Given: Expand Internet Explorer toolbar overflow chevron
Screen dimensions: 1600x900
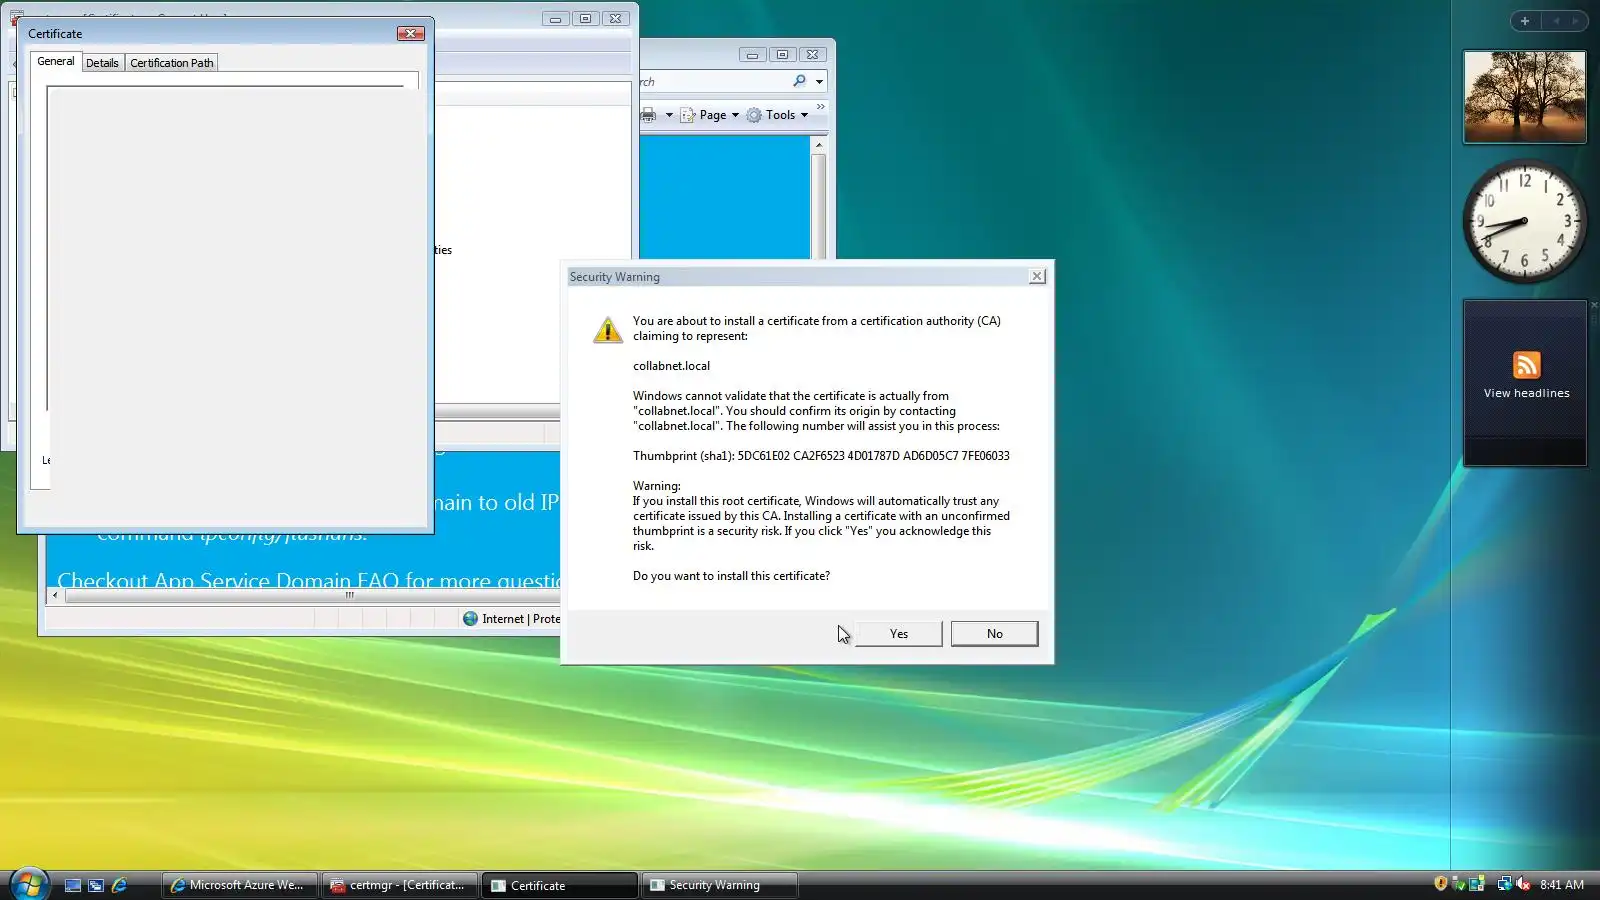Looking at the screenshot, I should pos(821,107).
